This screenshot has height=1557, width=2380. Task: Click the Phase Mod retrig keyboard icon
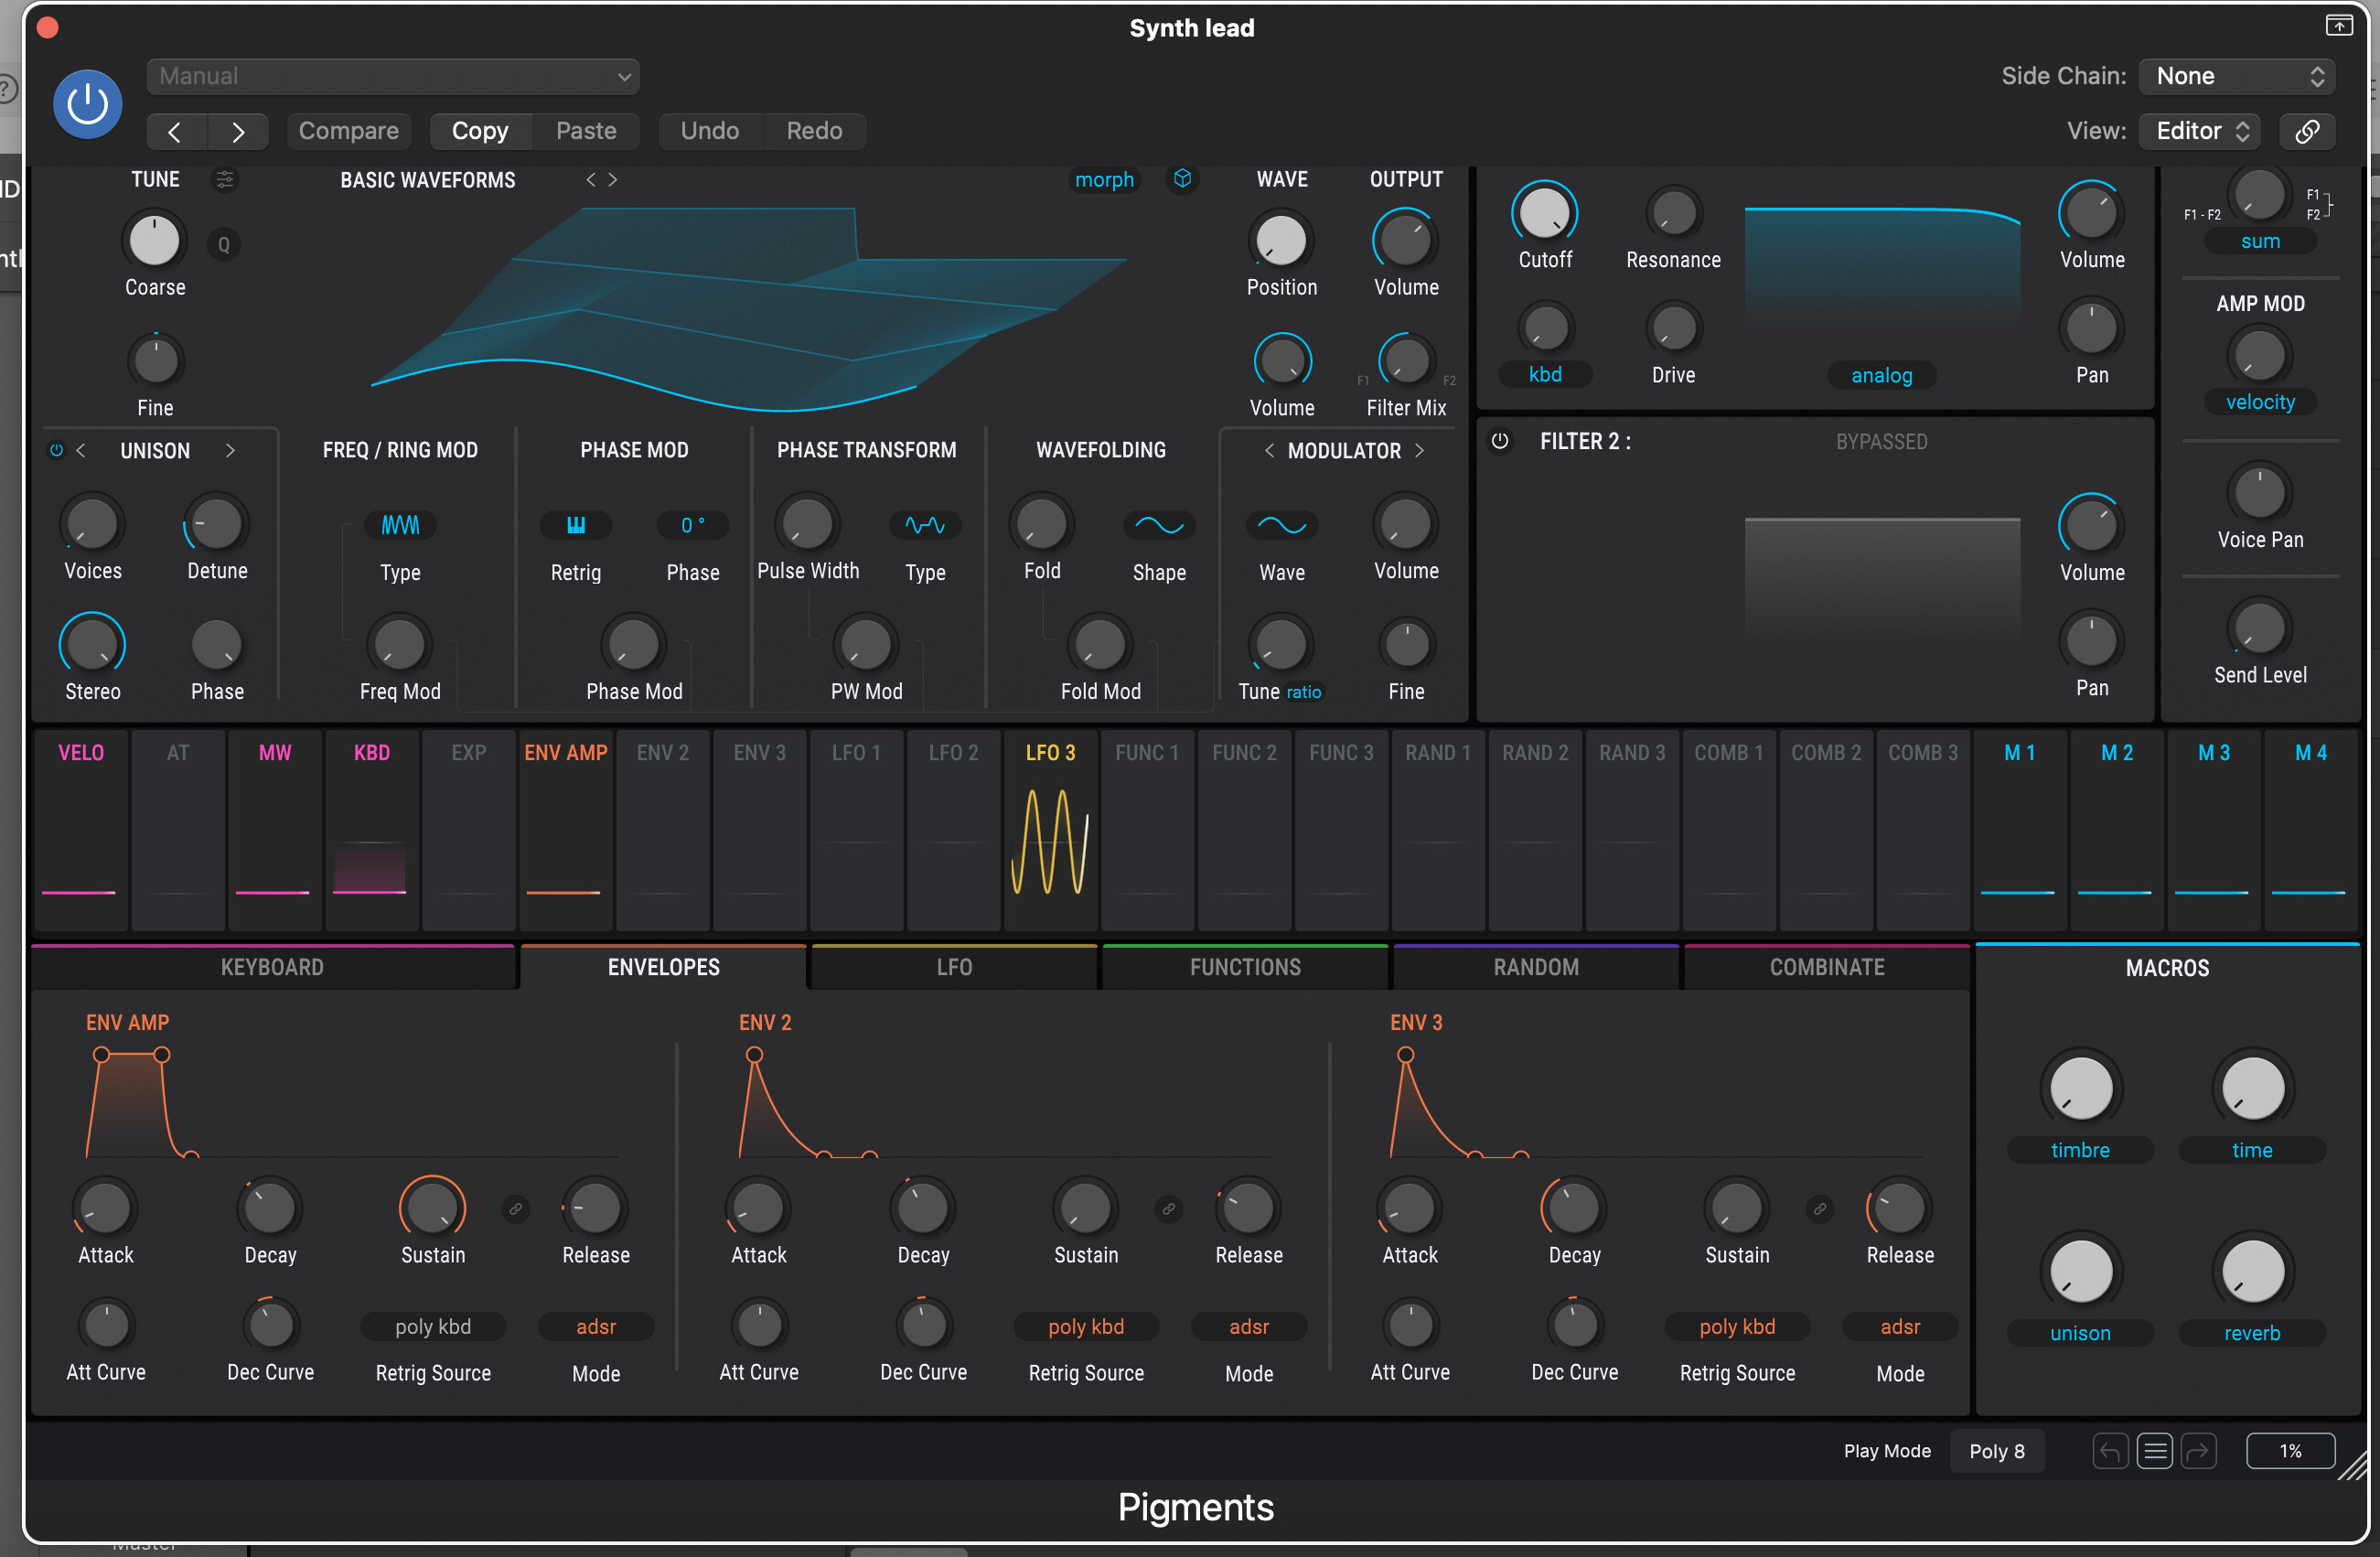576,525
